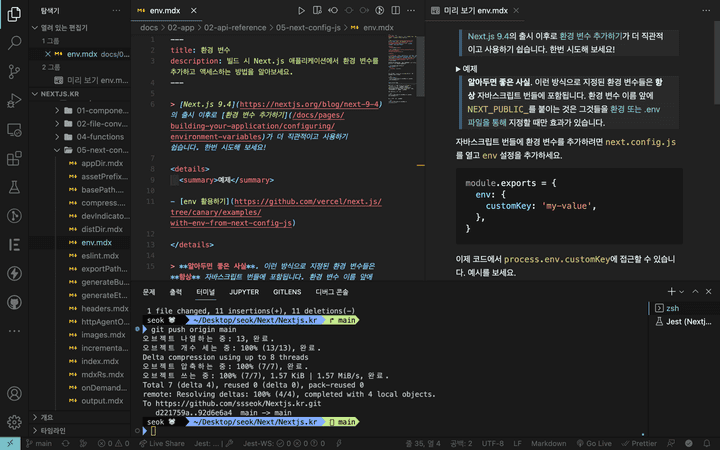Screen dimensions: 720x450
Task: Open the Search view in activity bar
Action: [x=14, y=43]
